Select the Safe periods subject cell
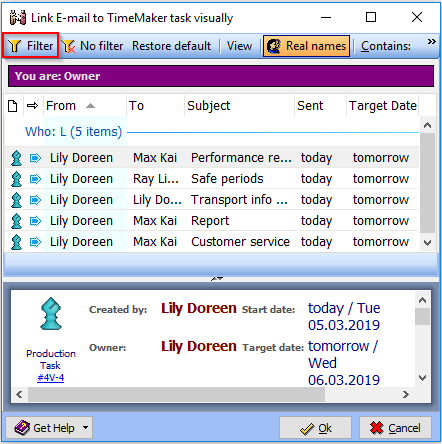The image size is (442, 444). click(227, 179)
